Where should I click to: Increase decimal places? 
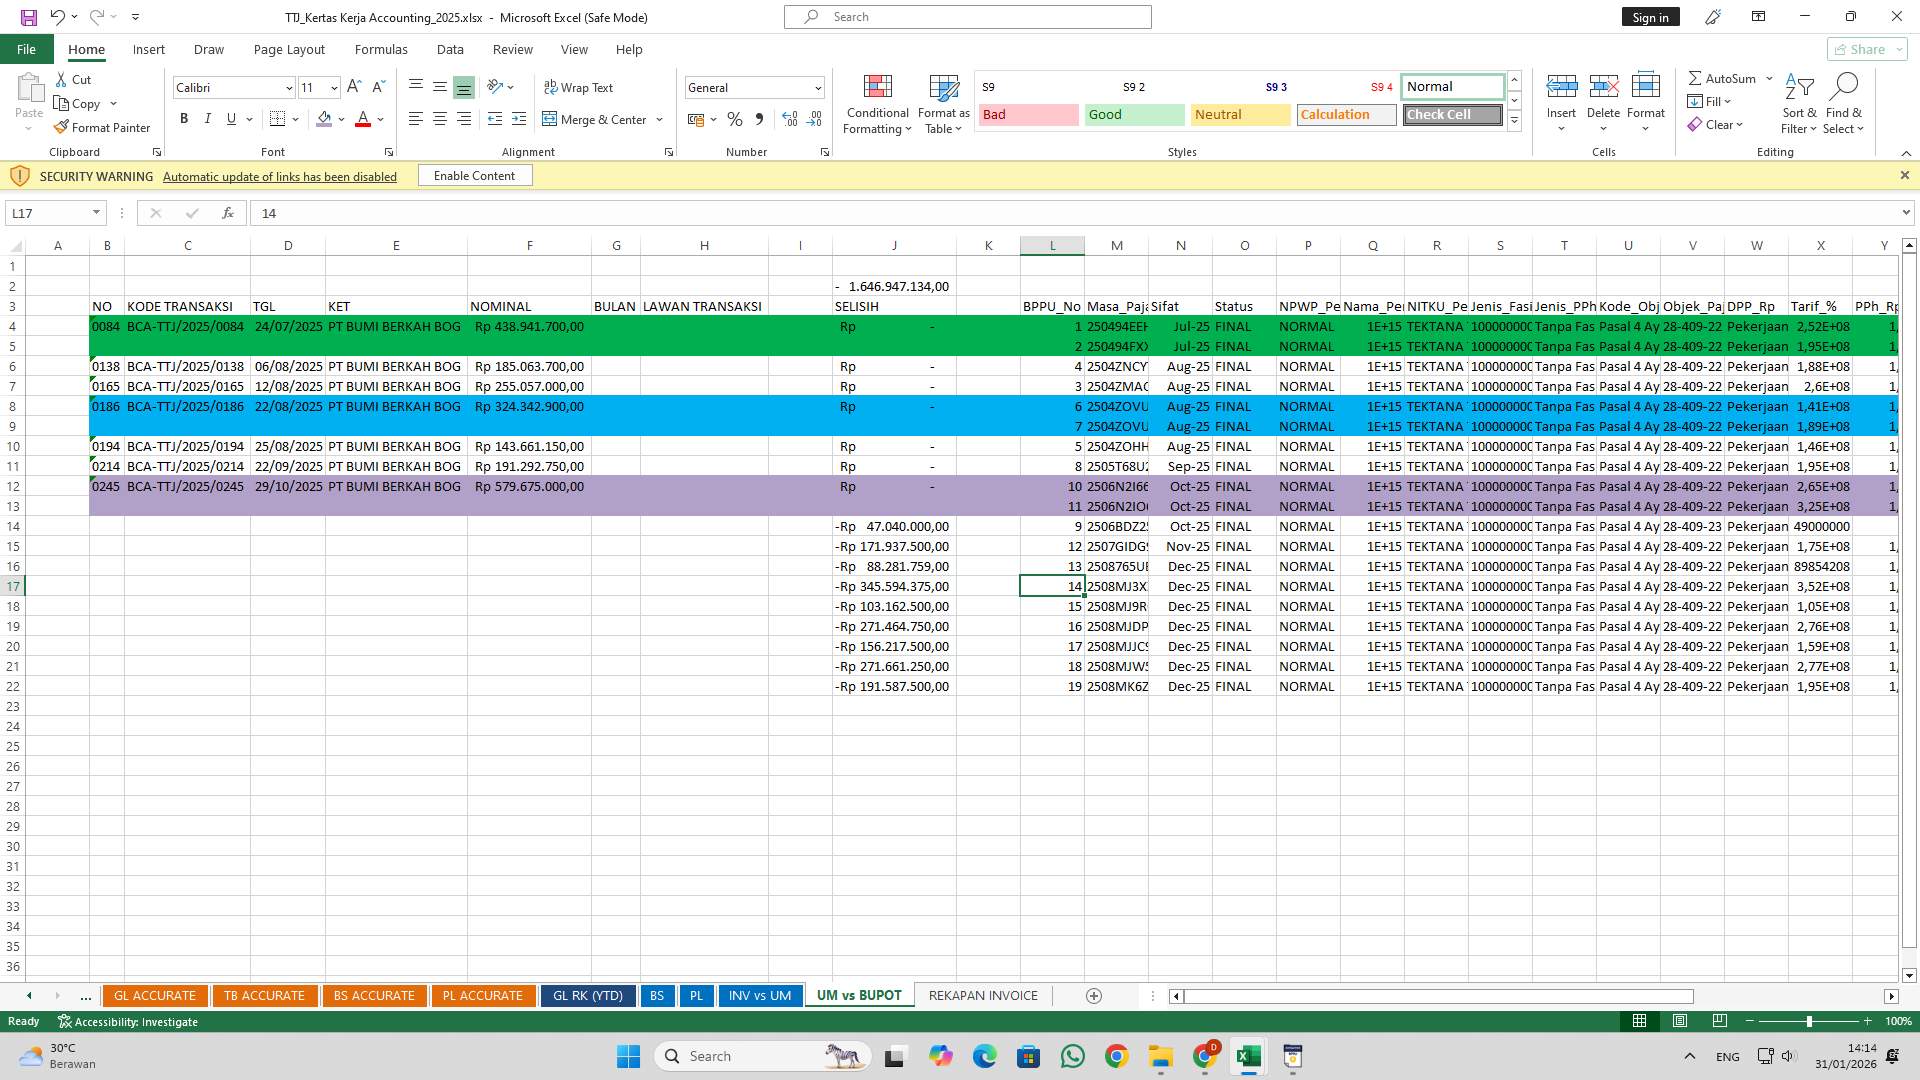[x=789, y=119]
